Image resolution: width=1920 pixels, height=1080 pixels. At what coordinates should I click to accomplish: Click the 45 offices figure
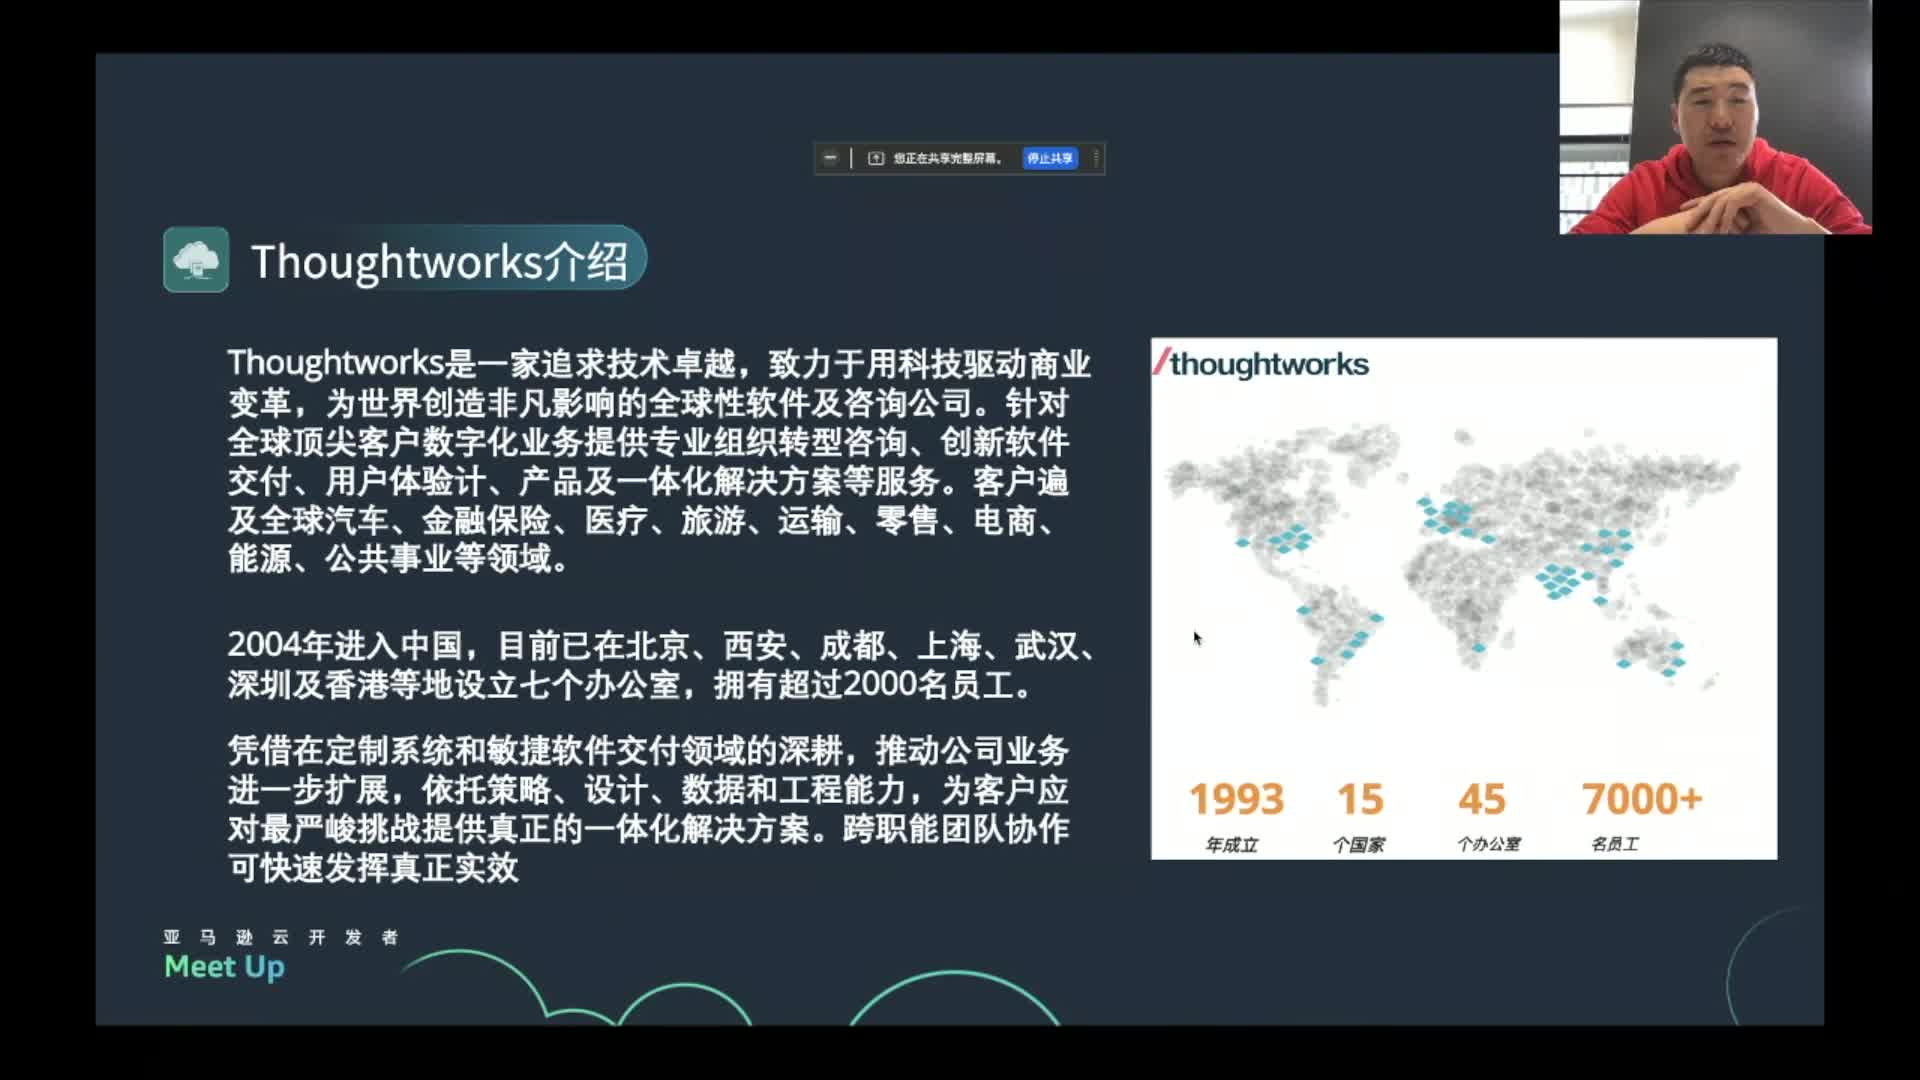pos(1482,799)
